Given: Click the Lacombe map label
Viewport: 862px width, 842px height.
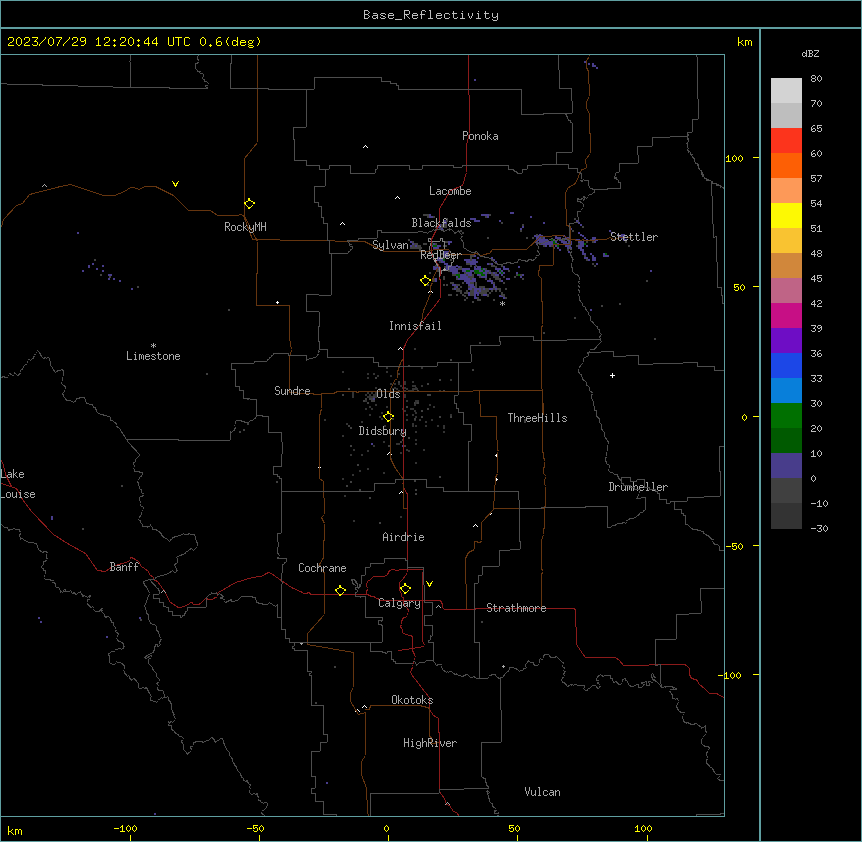Looking at the screenshot, I should click(x=450, y=191).
